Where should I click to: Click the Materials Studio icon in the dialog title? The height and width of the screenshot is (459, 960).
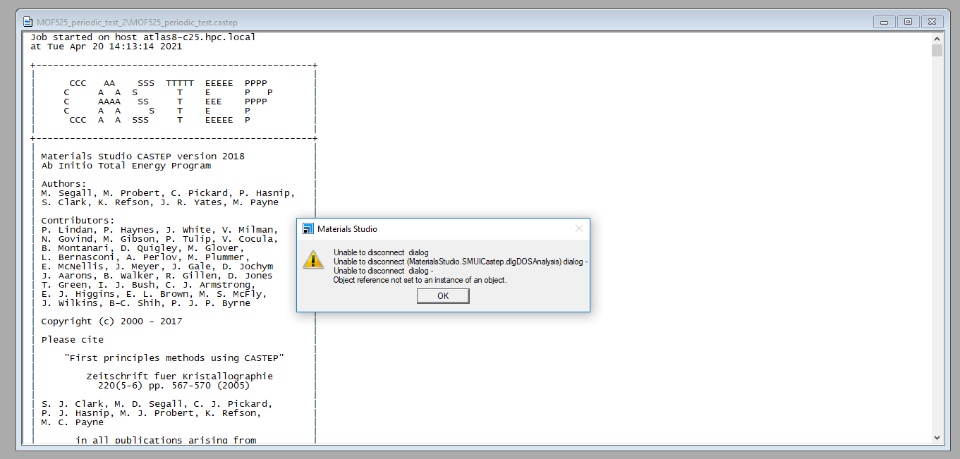[308, 229]
